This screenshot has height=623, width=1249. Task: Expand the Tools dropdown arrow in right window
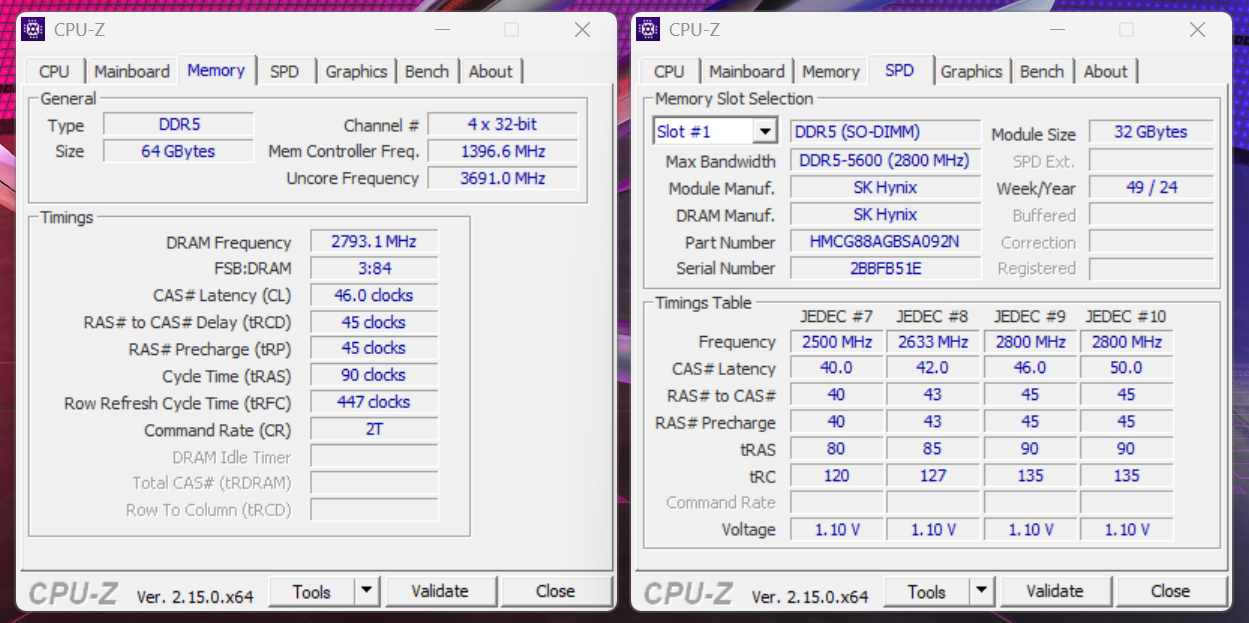coord(982,591)
